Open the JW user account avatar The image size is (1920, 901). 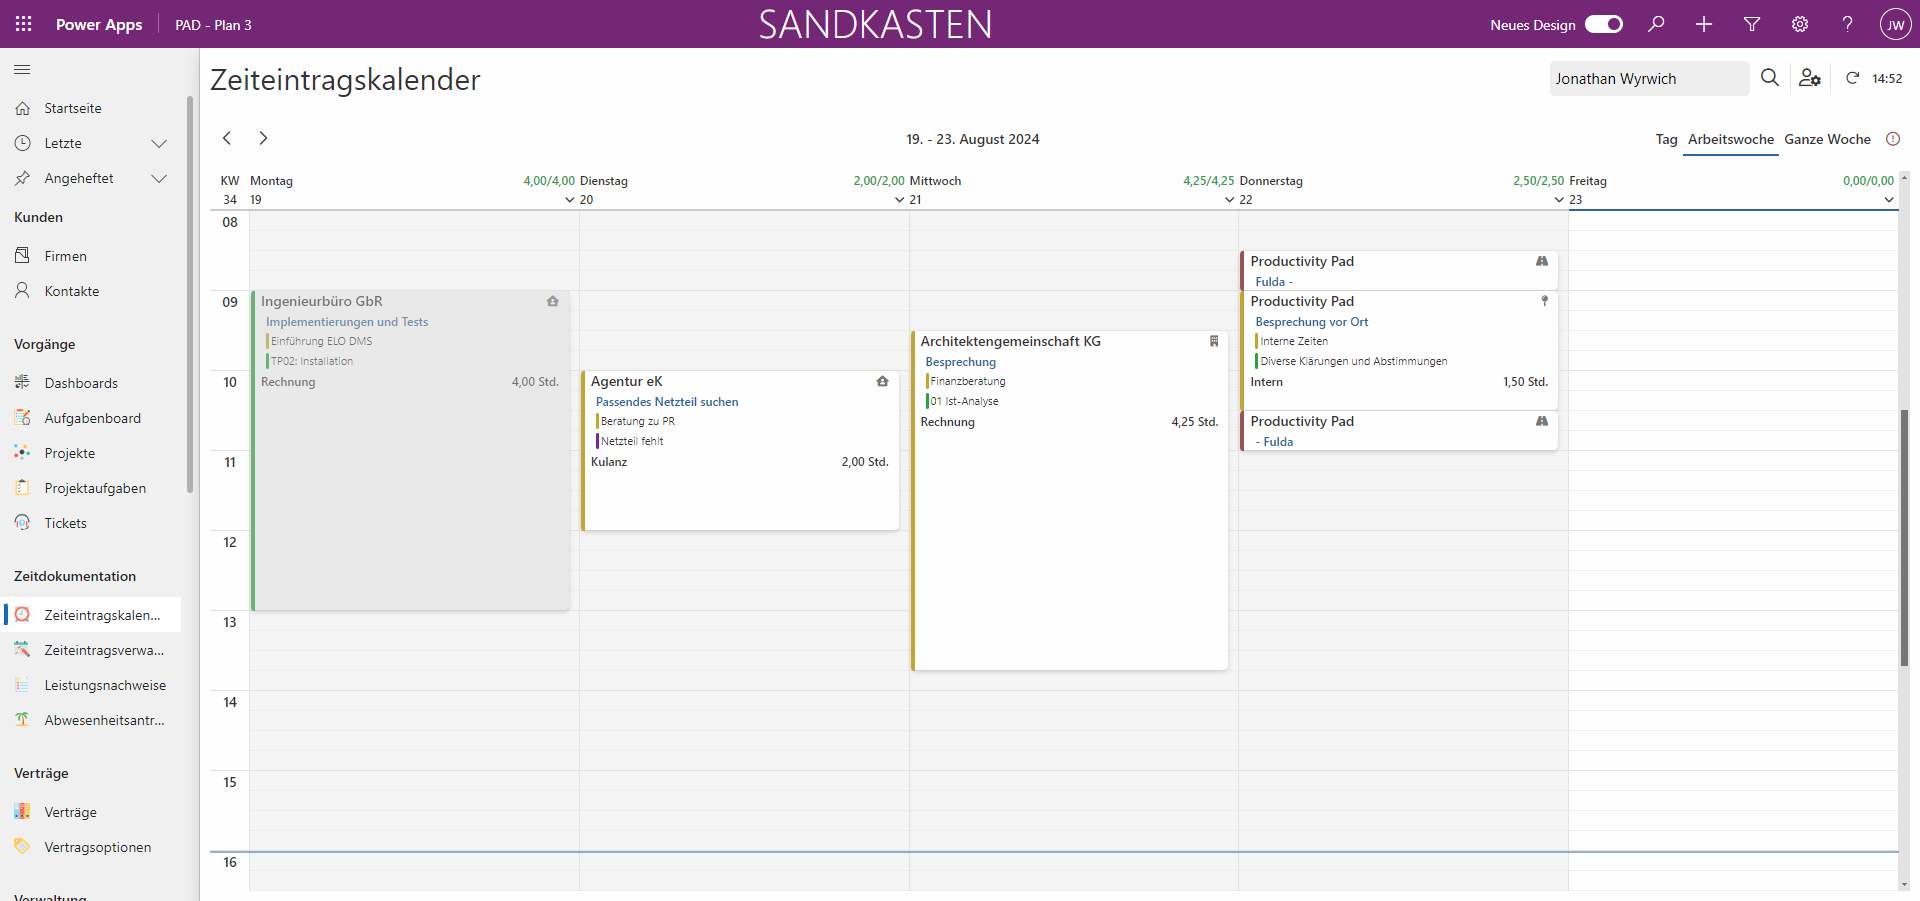pyautogui.click(x=1895, y=24)
